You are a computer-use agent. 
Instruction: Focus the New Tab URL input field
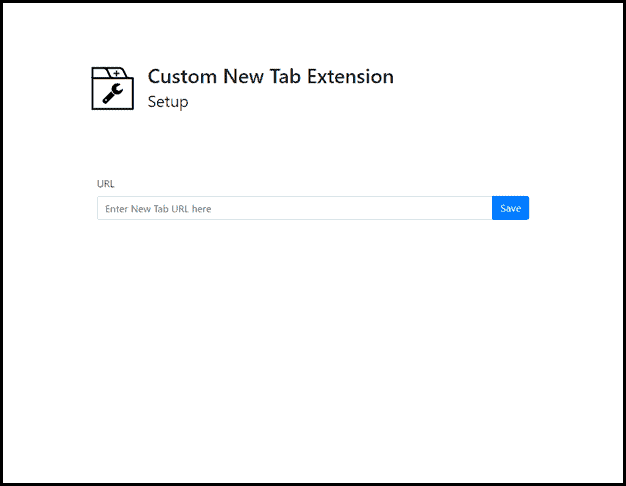(294, 208)
